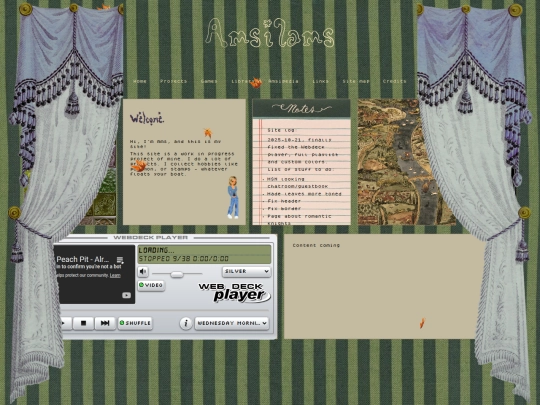540x405 pixels.
Task: Click the Web Deck Player logo
Action: pyautogui.click(x=235, y=293)
